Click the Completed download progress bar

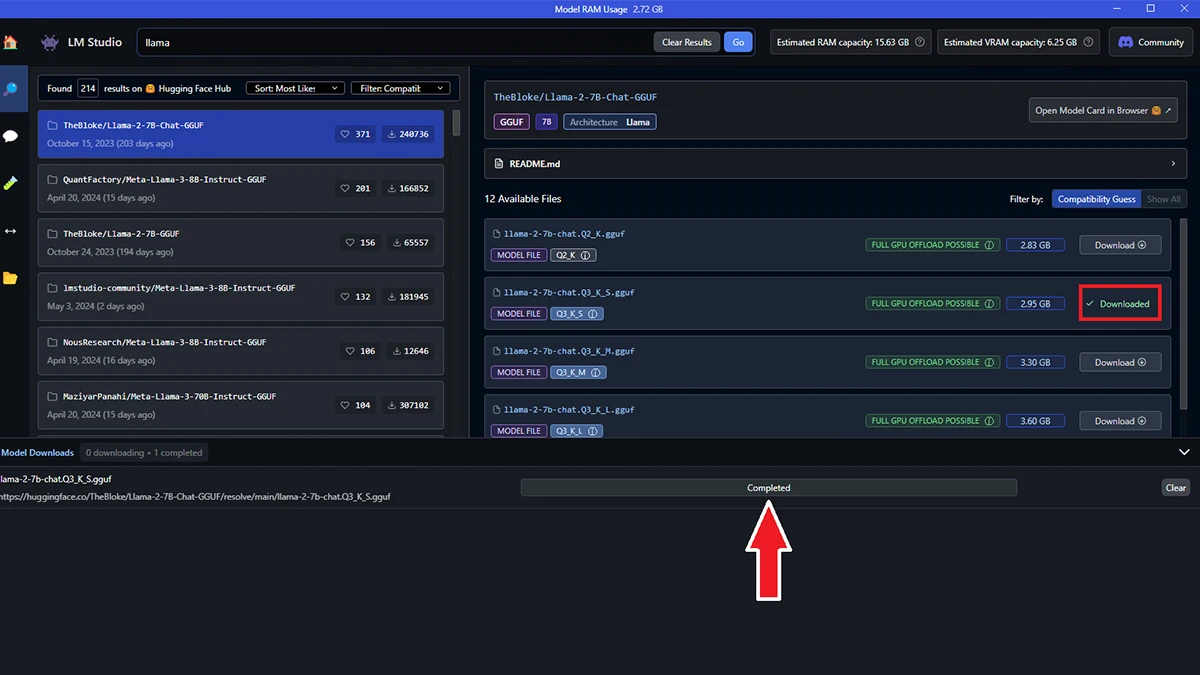[768, 488]
